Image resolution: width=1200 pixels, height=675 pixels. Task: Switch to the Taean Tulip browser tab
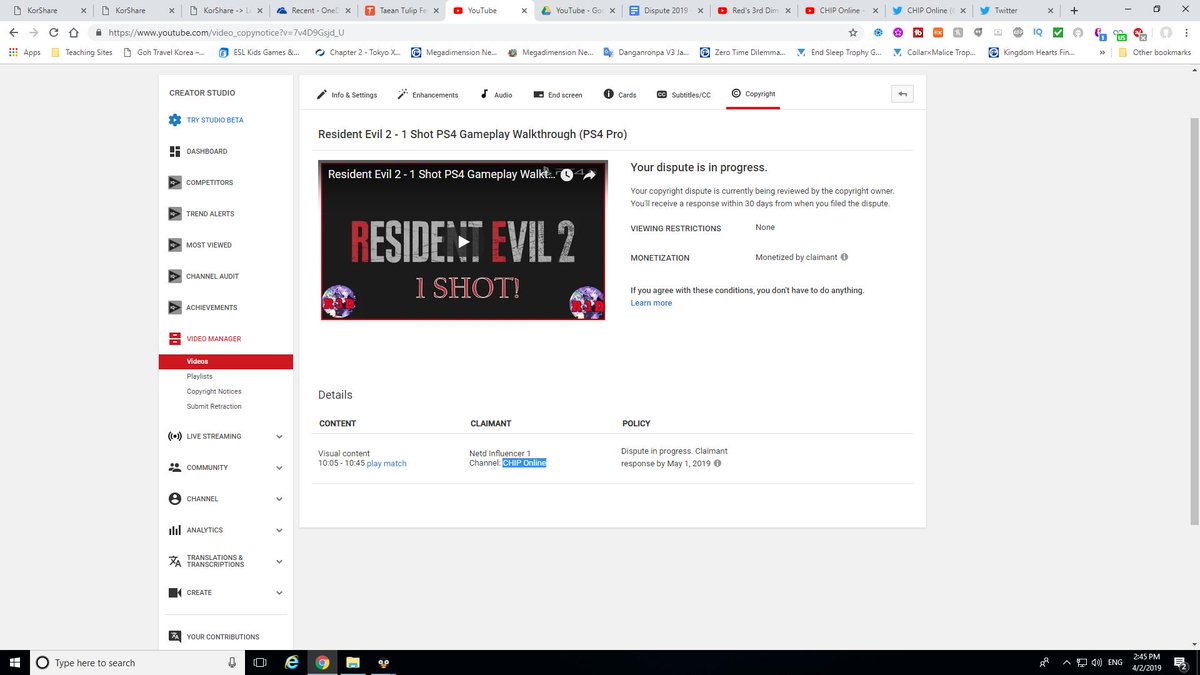(x=400, y=10)
